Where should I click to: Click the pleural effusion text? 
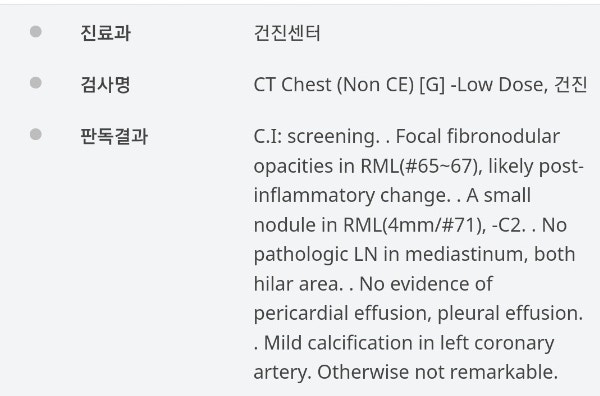[x=510, y=313]
